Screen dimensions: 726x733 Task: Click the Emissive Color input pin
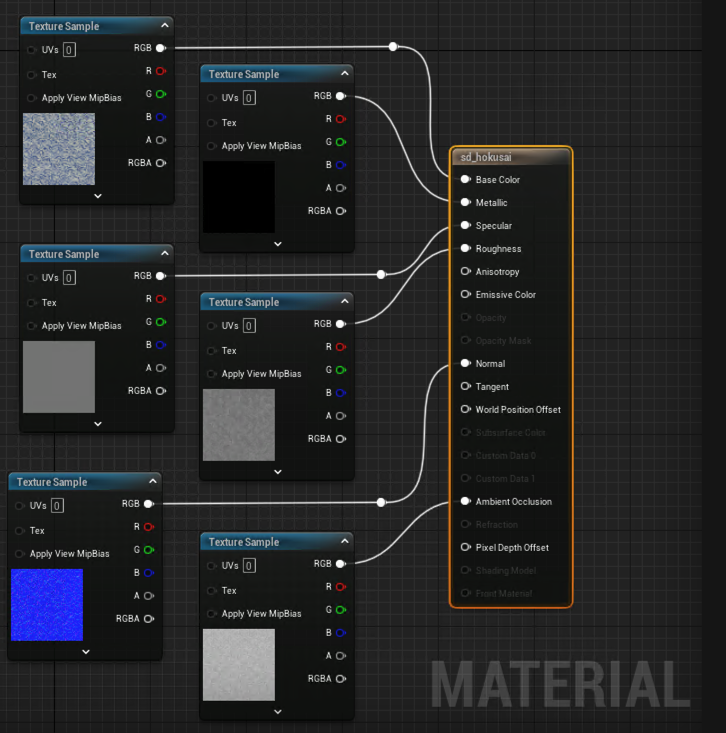pos(465,294)
